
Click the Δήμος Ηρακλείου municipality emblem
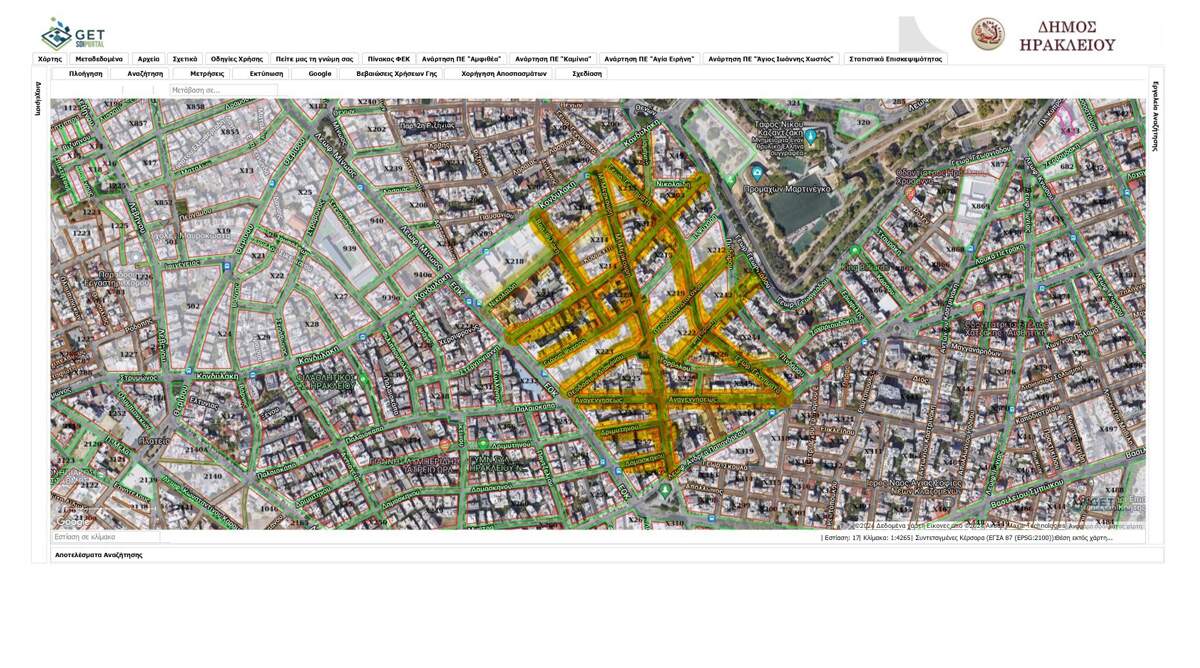987,34
